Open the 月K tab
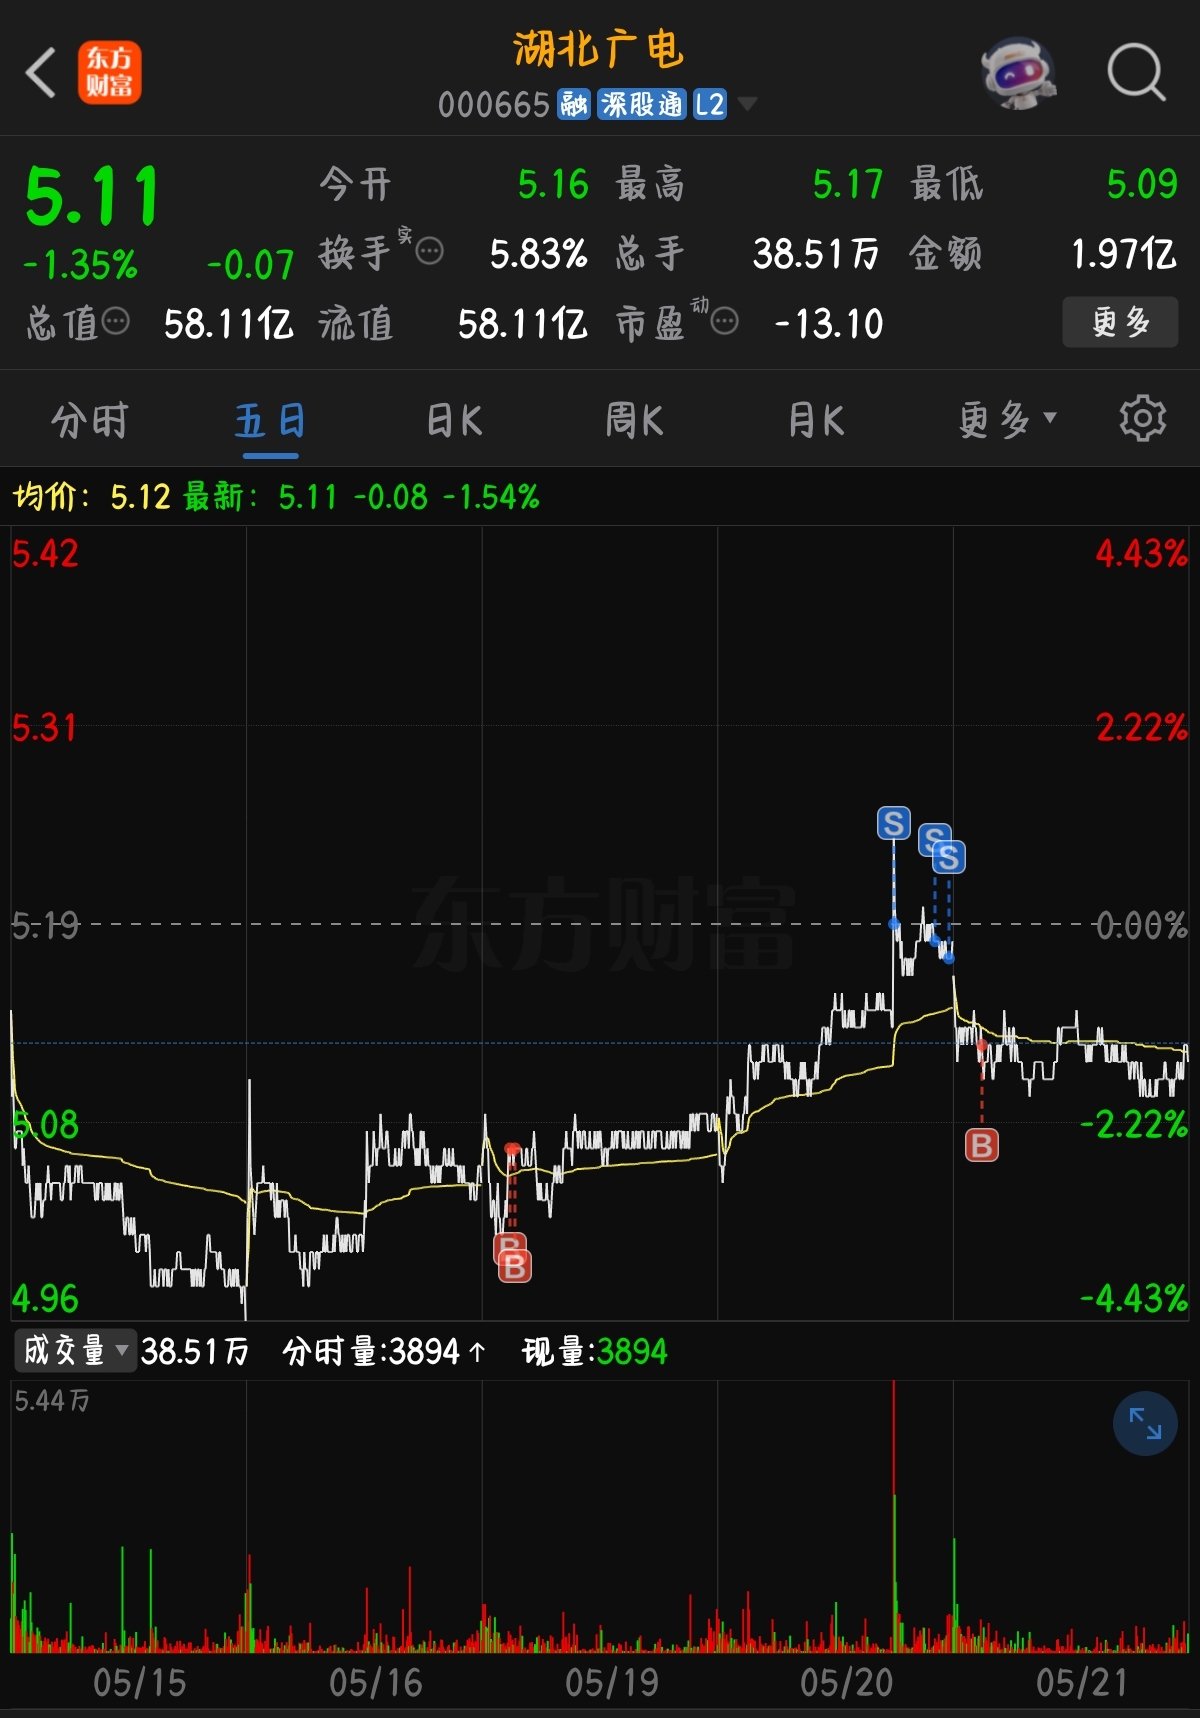This screenshot has width=1200, height=1718. coord(816,420)
